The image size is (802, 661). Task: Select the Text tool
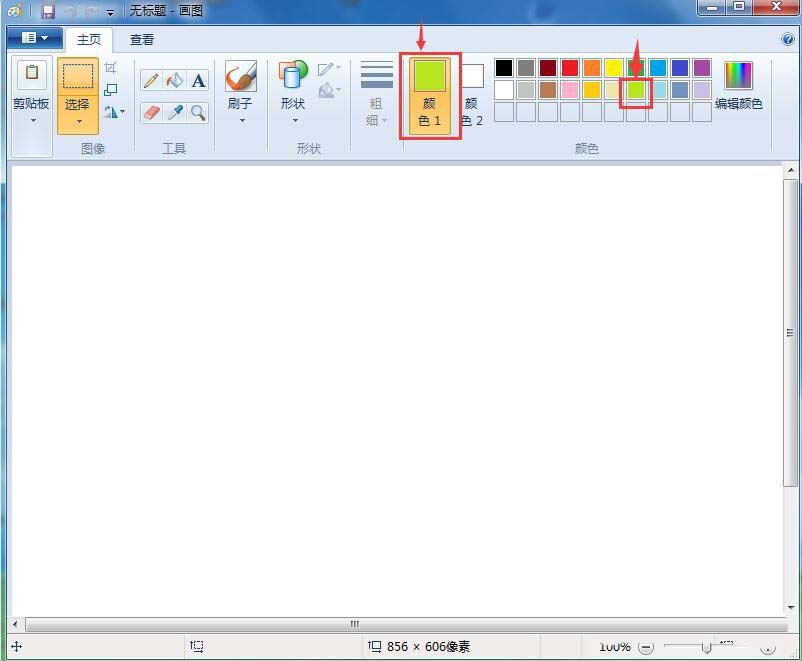(198, 80)
